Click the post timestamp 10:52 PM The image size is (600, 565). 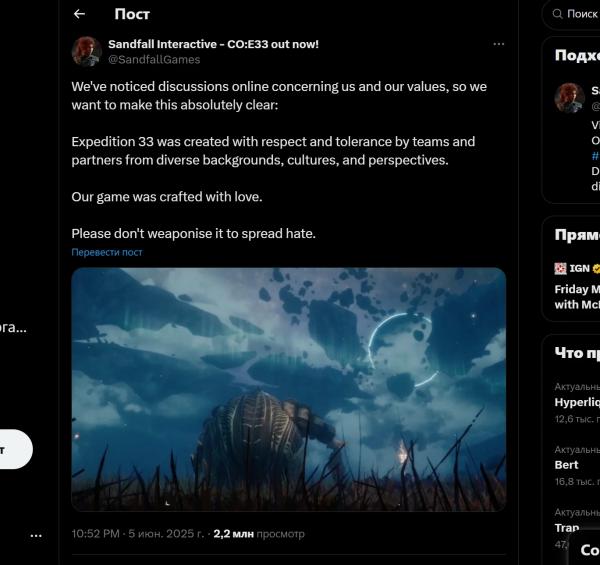[x=96, y=534]
